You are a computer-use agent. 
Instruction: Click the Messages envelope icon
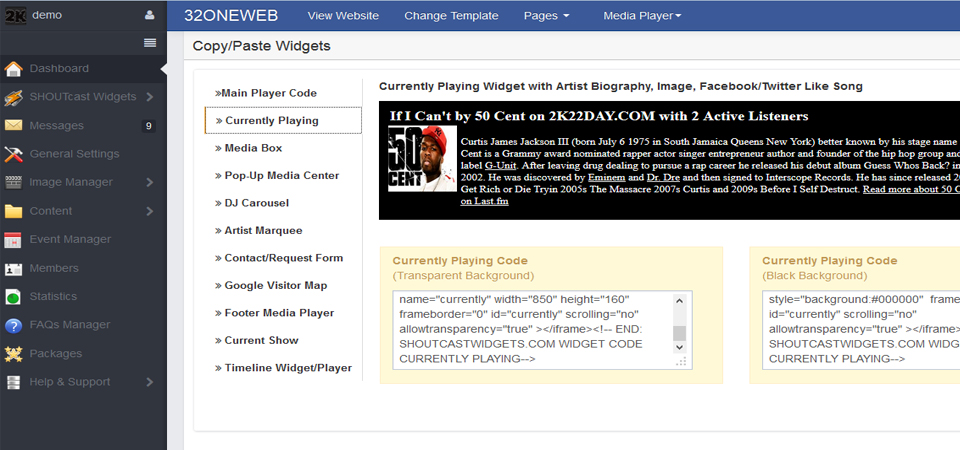tap(13, 126)
